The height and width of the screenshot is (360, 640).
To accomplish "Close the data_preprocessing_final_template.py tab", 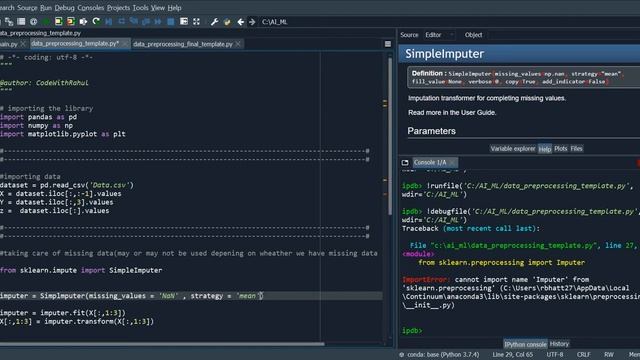I will (238, 44).
